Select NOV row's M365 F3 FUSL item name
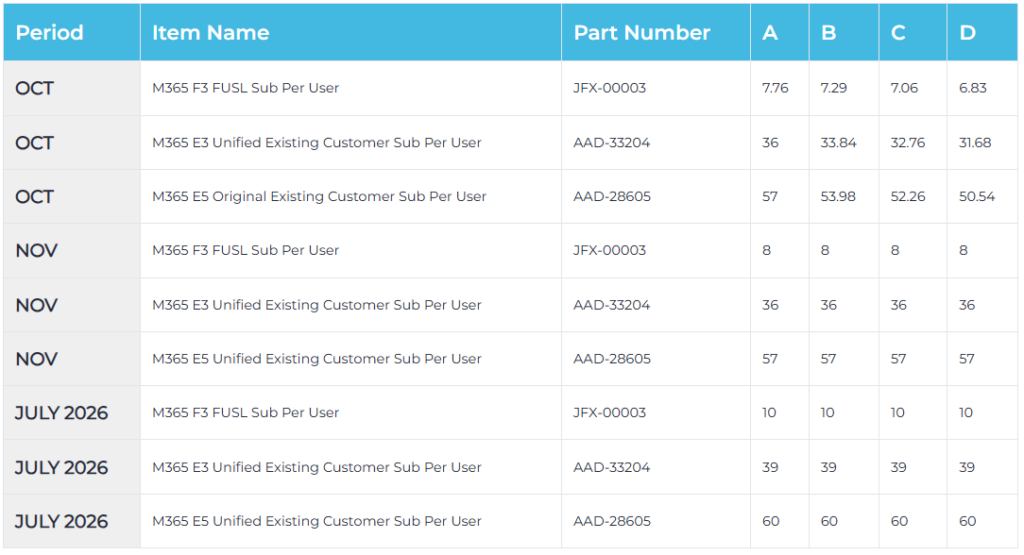This screenshot has width=1024, height=555. coord(245,250)
